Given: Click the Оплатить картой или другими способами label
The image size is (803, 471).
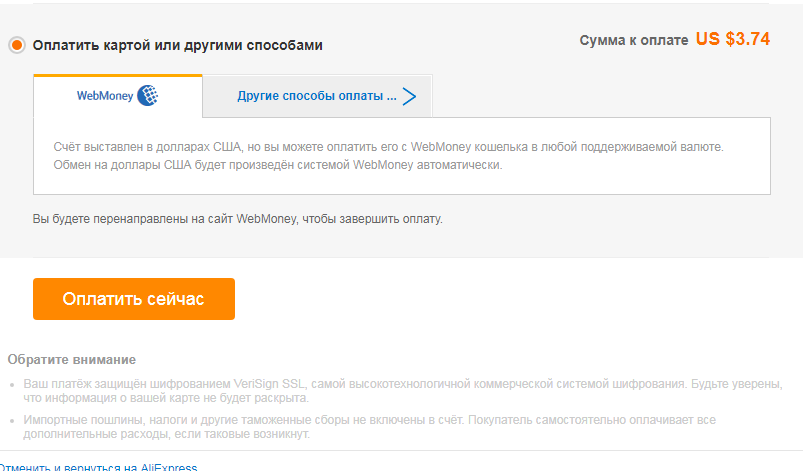Looking at the screenshot, I should pyautogui.click(x=178, y=45).
